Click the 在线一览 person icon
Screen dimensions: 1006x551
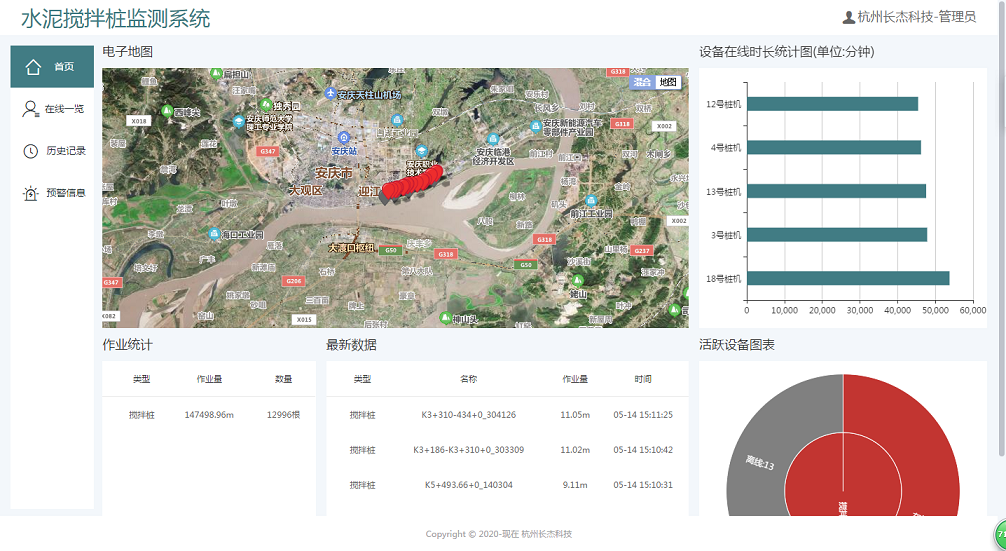coord(31,109)
